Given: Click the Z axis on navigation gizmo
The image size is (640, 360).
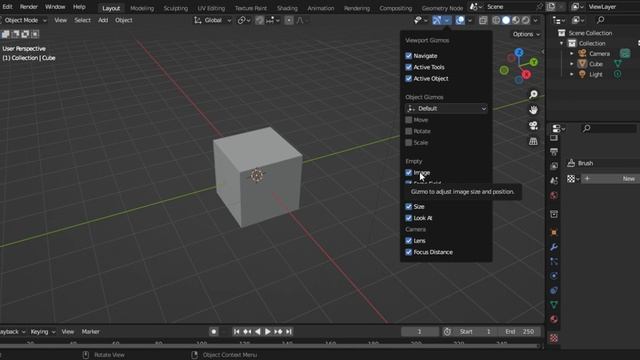Looking at the screenshot, I should click(519, 52).
